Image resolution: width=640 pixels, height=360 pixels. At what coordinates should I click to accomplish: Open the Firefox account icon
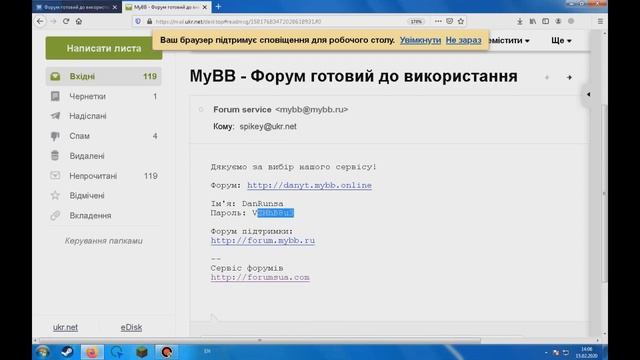(558, 21)
